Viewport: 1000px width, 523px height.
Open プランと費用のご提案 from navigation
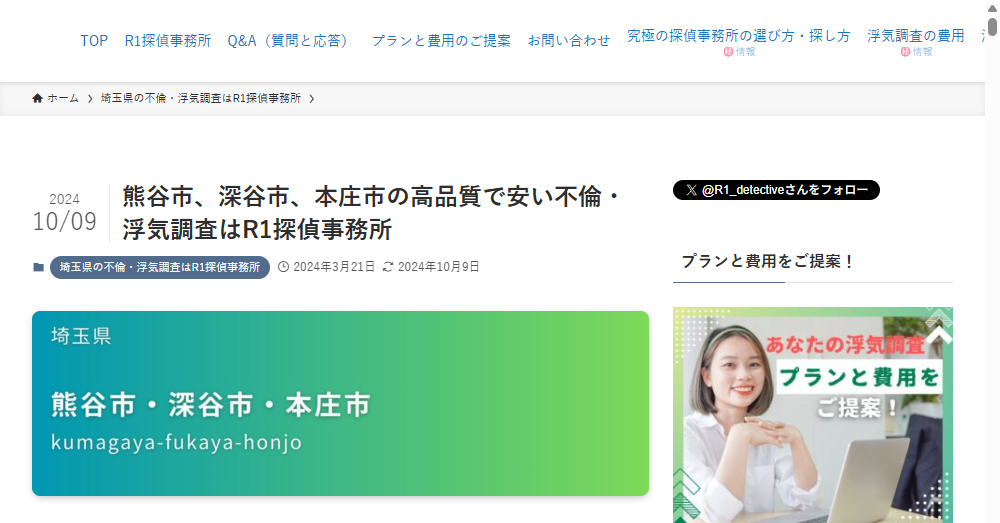(x=441, y=41)
